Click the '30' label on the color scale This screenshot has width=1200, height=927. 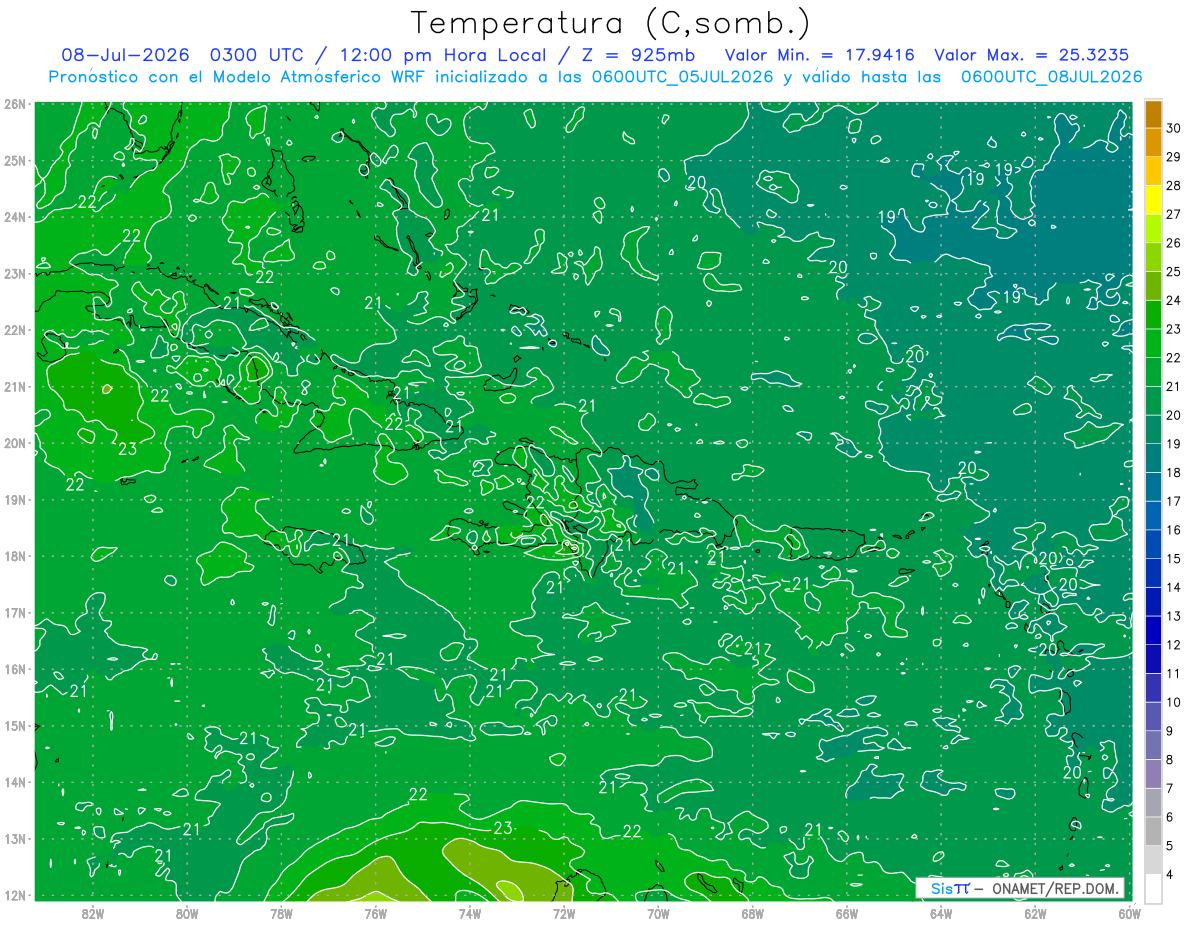pyautogui.click(x=1175, y=128)
